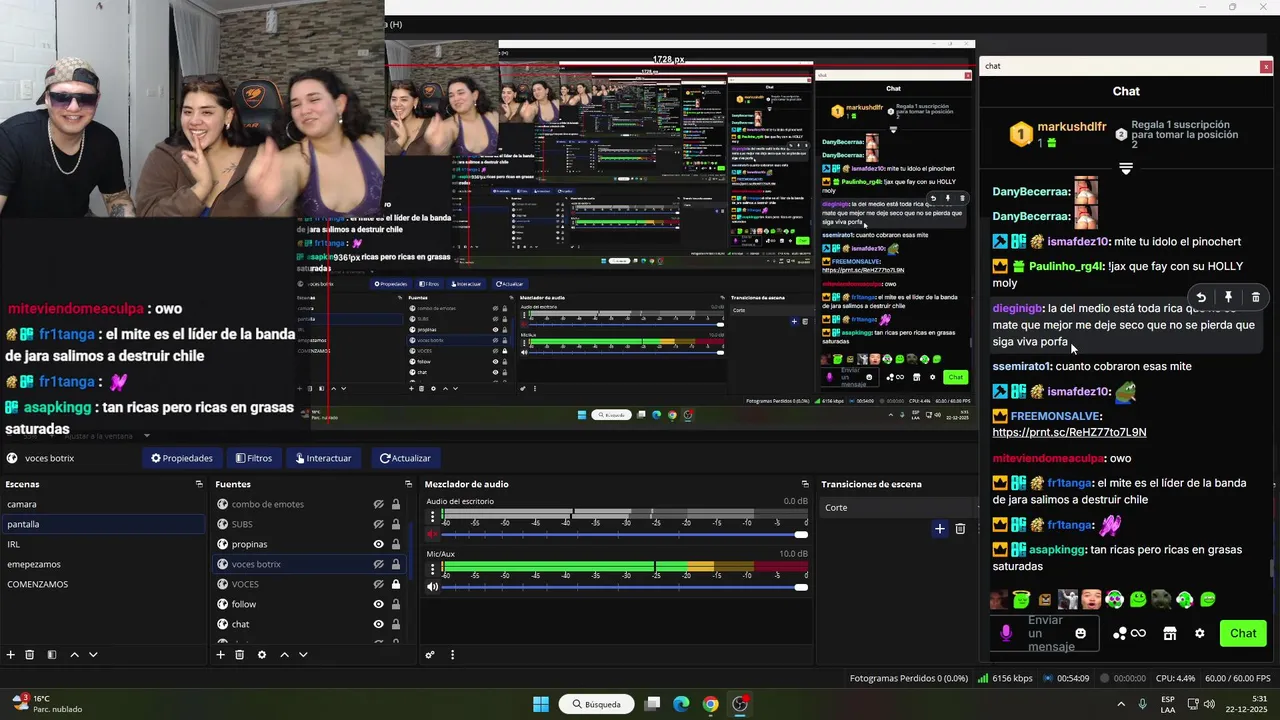The height and width of the screenshot is (720, 1280).
Task: Open Mic/Aux three-dot options menu
Action: [432, 569]
